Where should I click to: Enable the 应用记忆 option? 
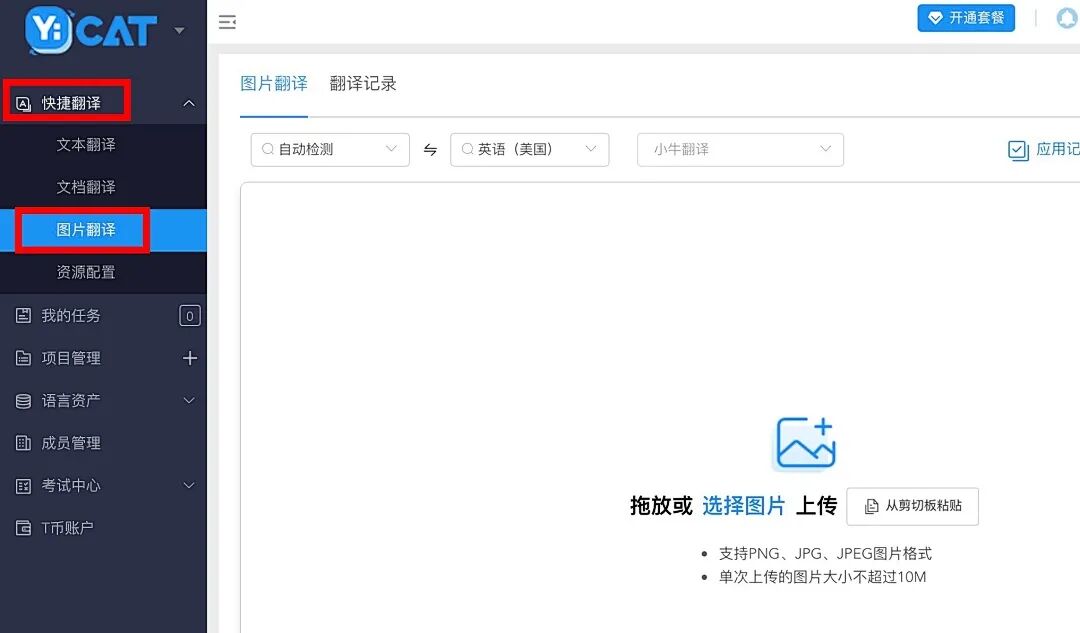(1018, 150)
